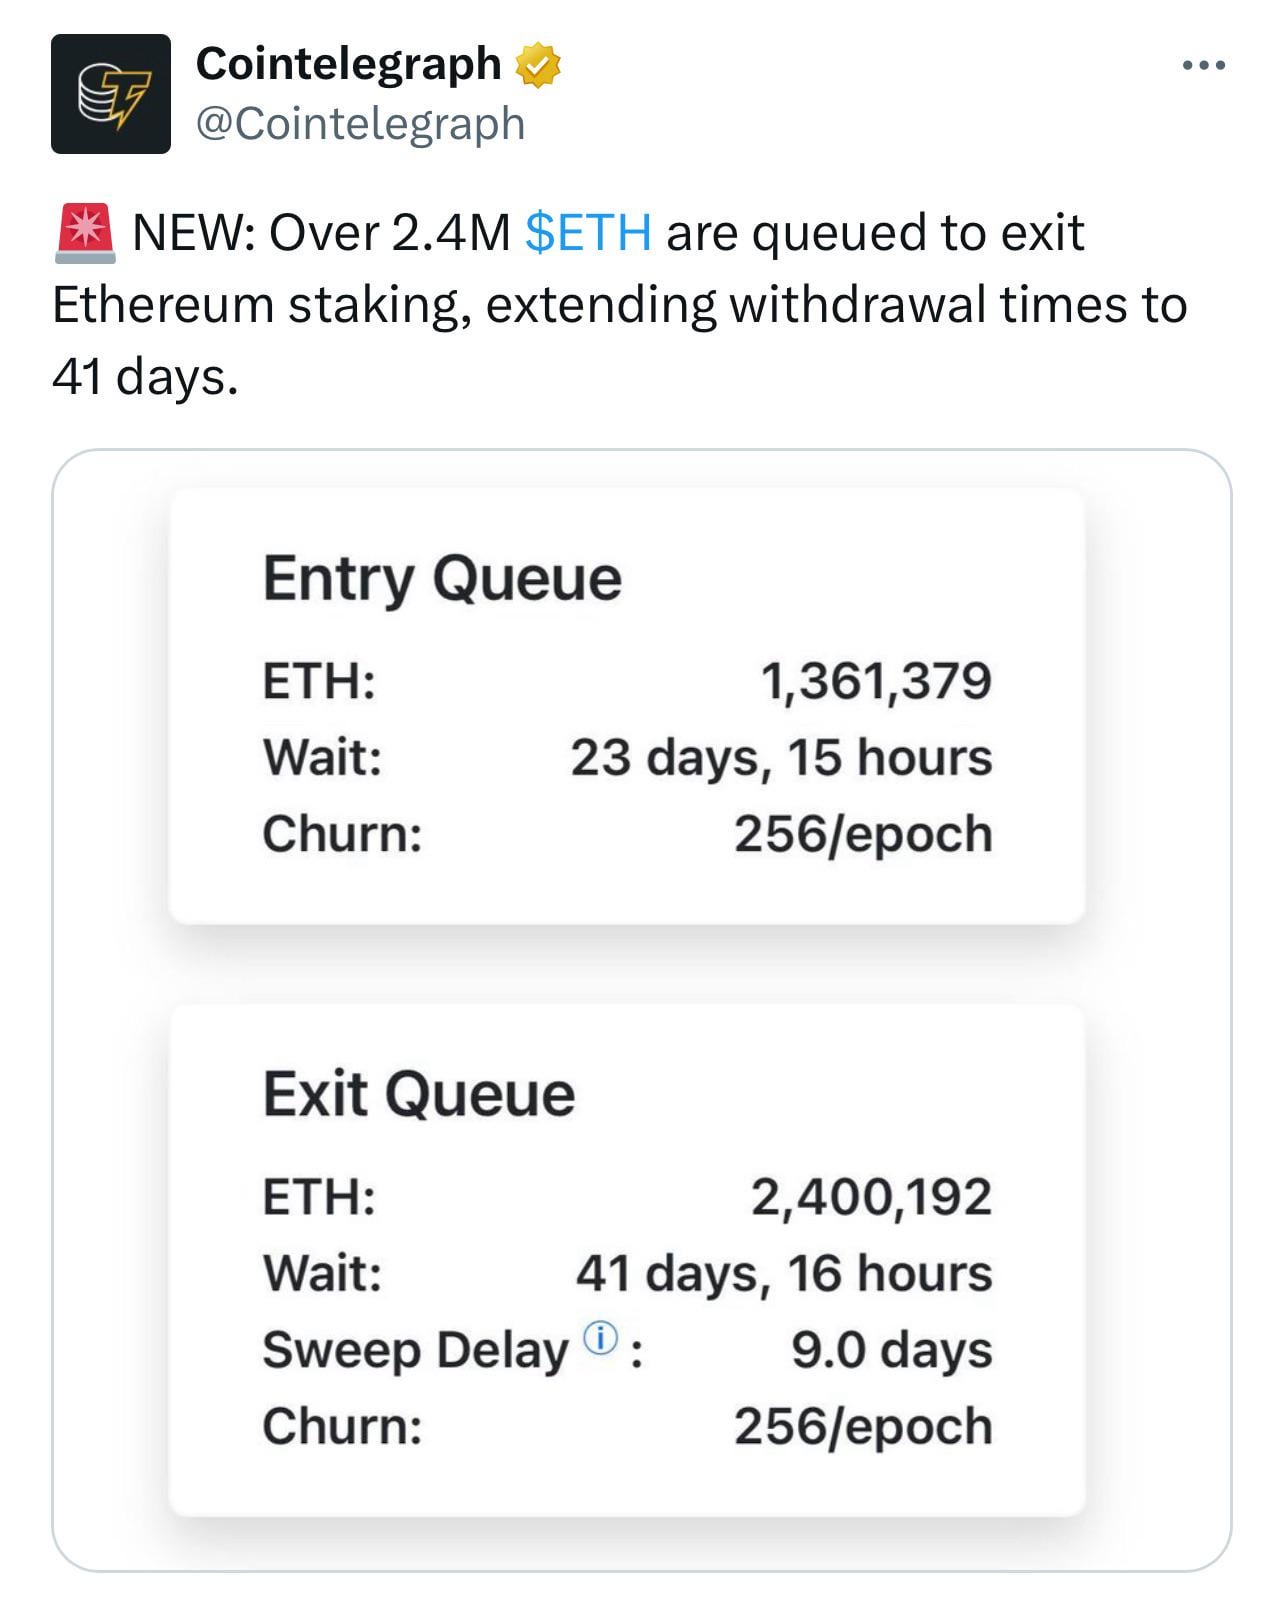The width and height of the screenshot is (1284, 1616).
Task: Open the @Cointelegraph handle link
Action: point(360,124)
